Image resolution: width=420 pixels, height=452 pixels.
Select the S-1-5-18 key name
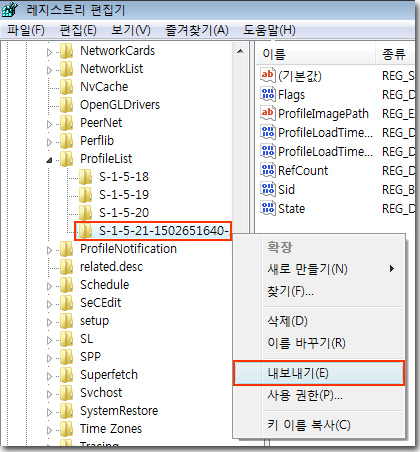click(x=124, y=177)
